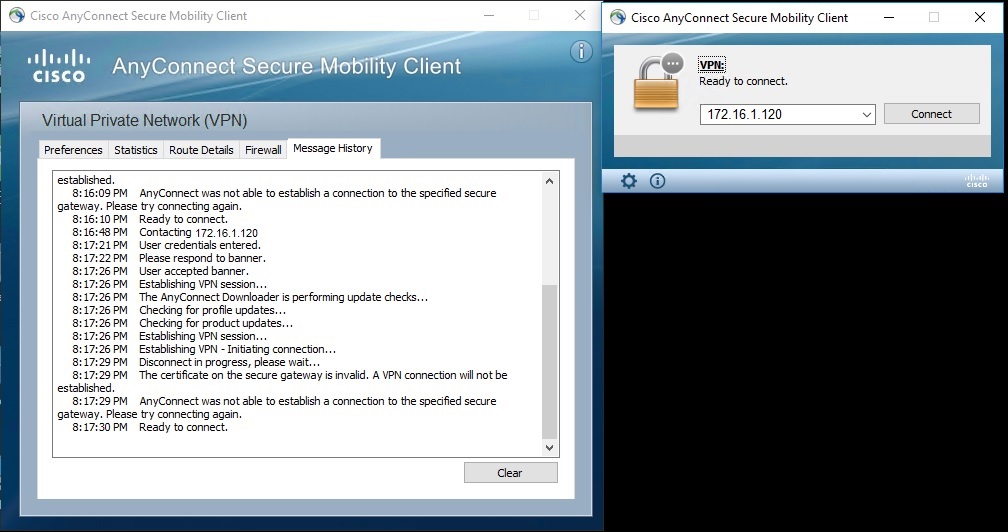Click the 8:17:30 PM 'Ready to connect.' entry
Image resolution: width=1008 pixels, height=532 pixels.
(x=150, y=427)
